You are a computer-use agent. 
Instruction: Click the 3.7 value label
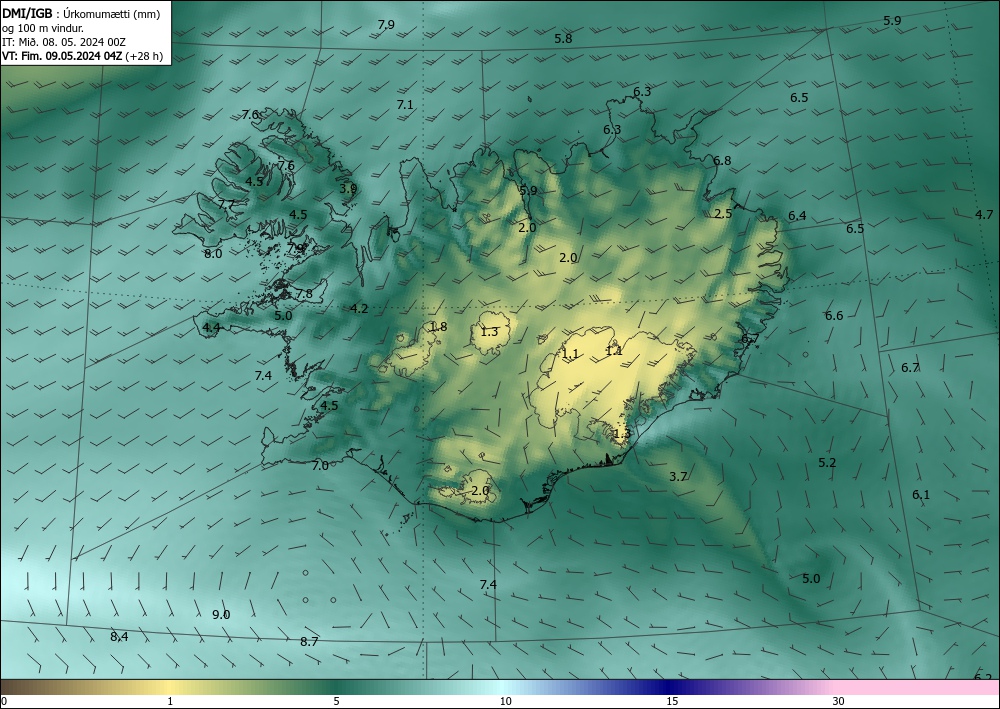pyautogui.click(x=679, y=476)
